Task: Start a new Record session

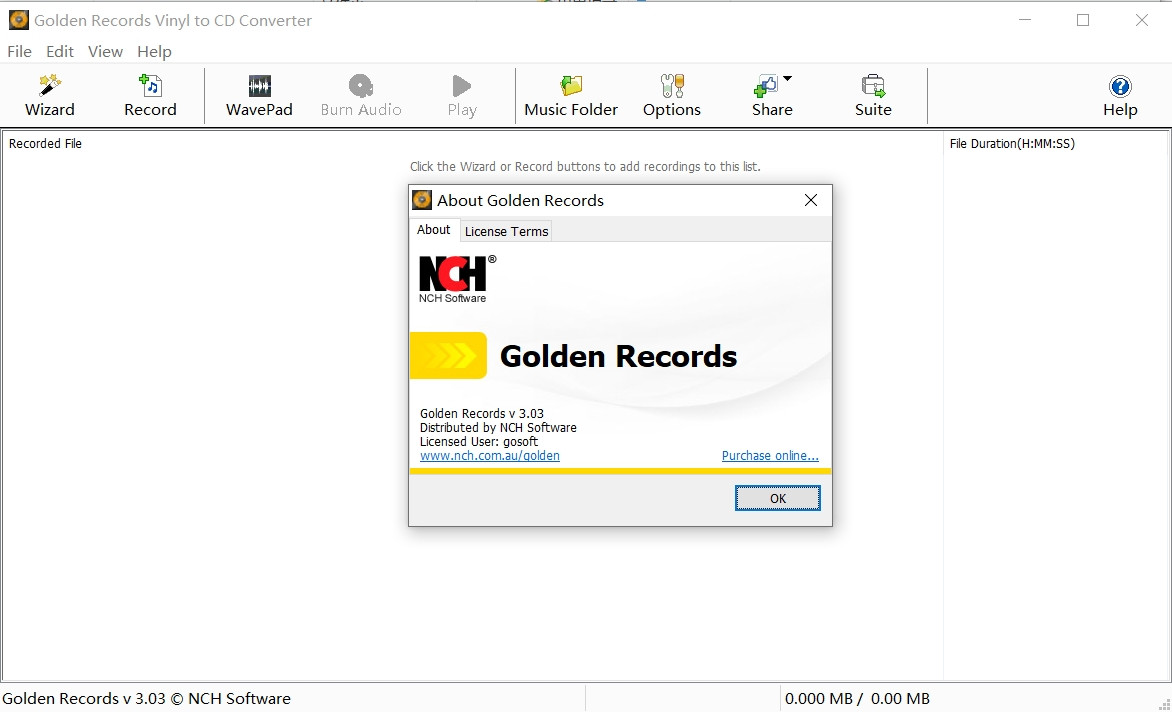Action: [150, 86]
